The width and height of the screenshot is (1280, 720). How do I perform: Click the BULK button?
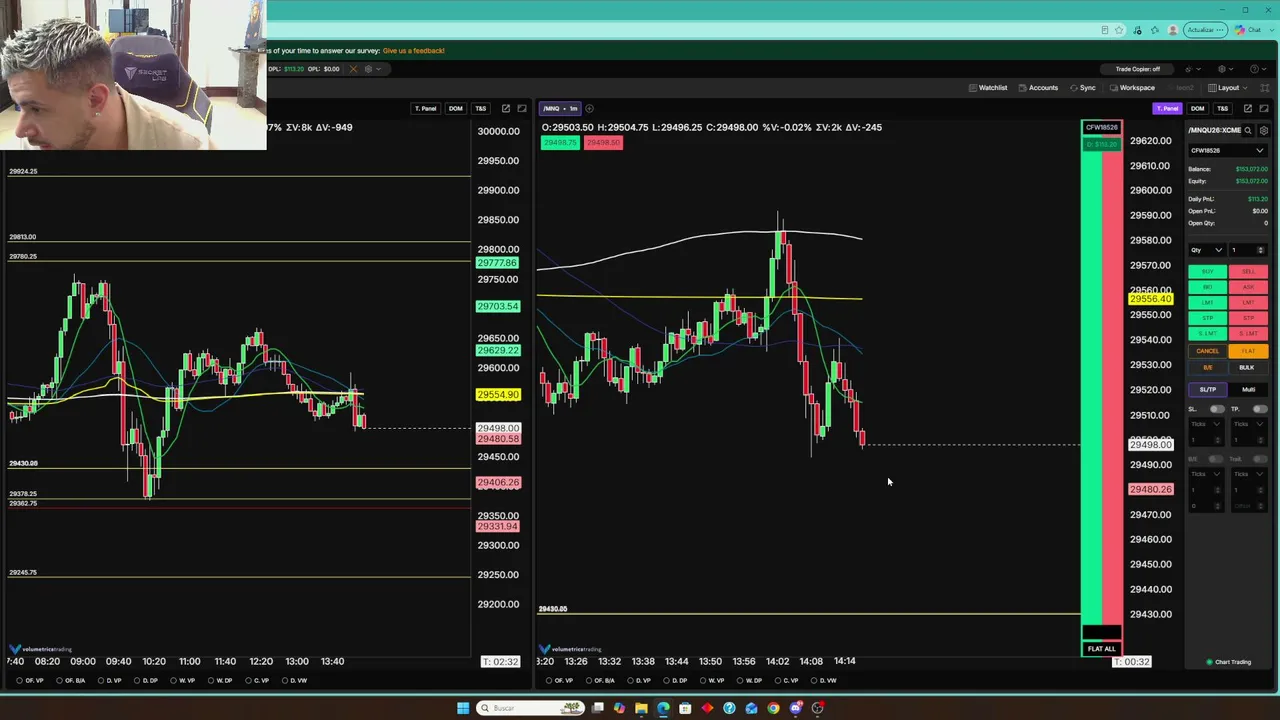pos(1248,367)
